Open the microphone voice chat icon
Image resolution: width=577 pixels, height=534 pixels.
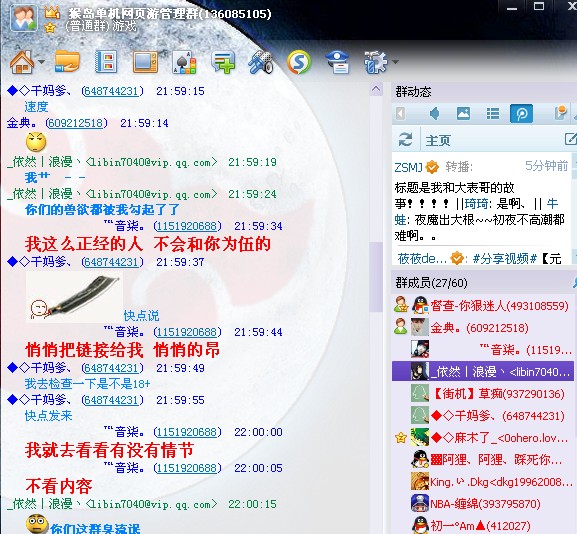261,62
